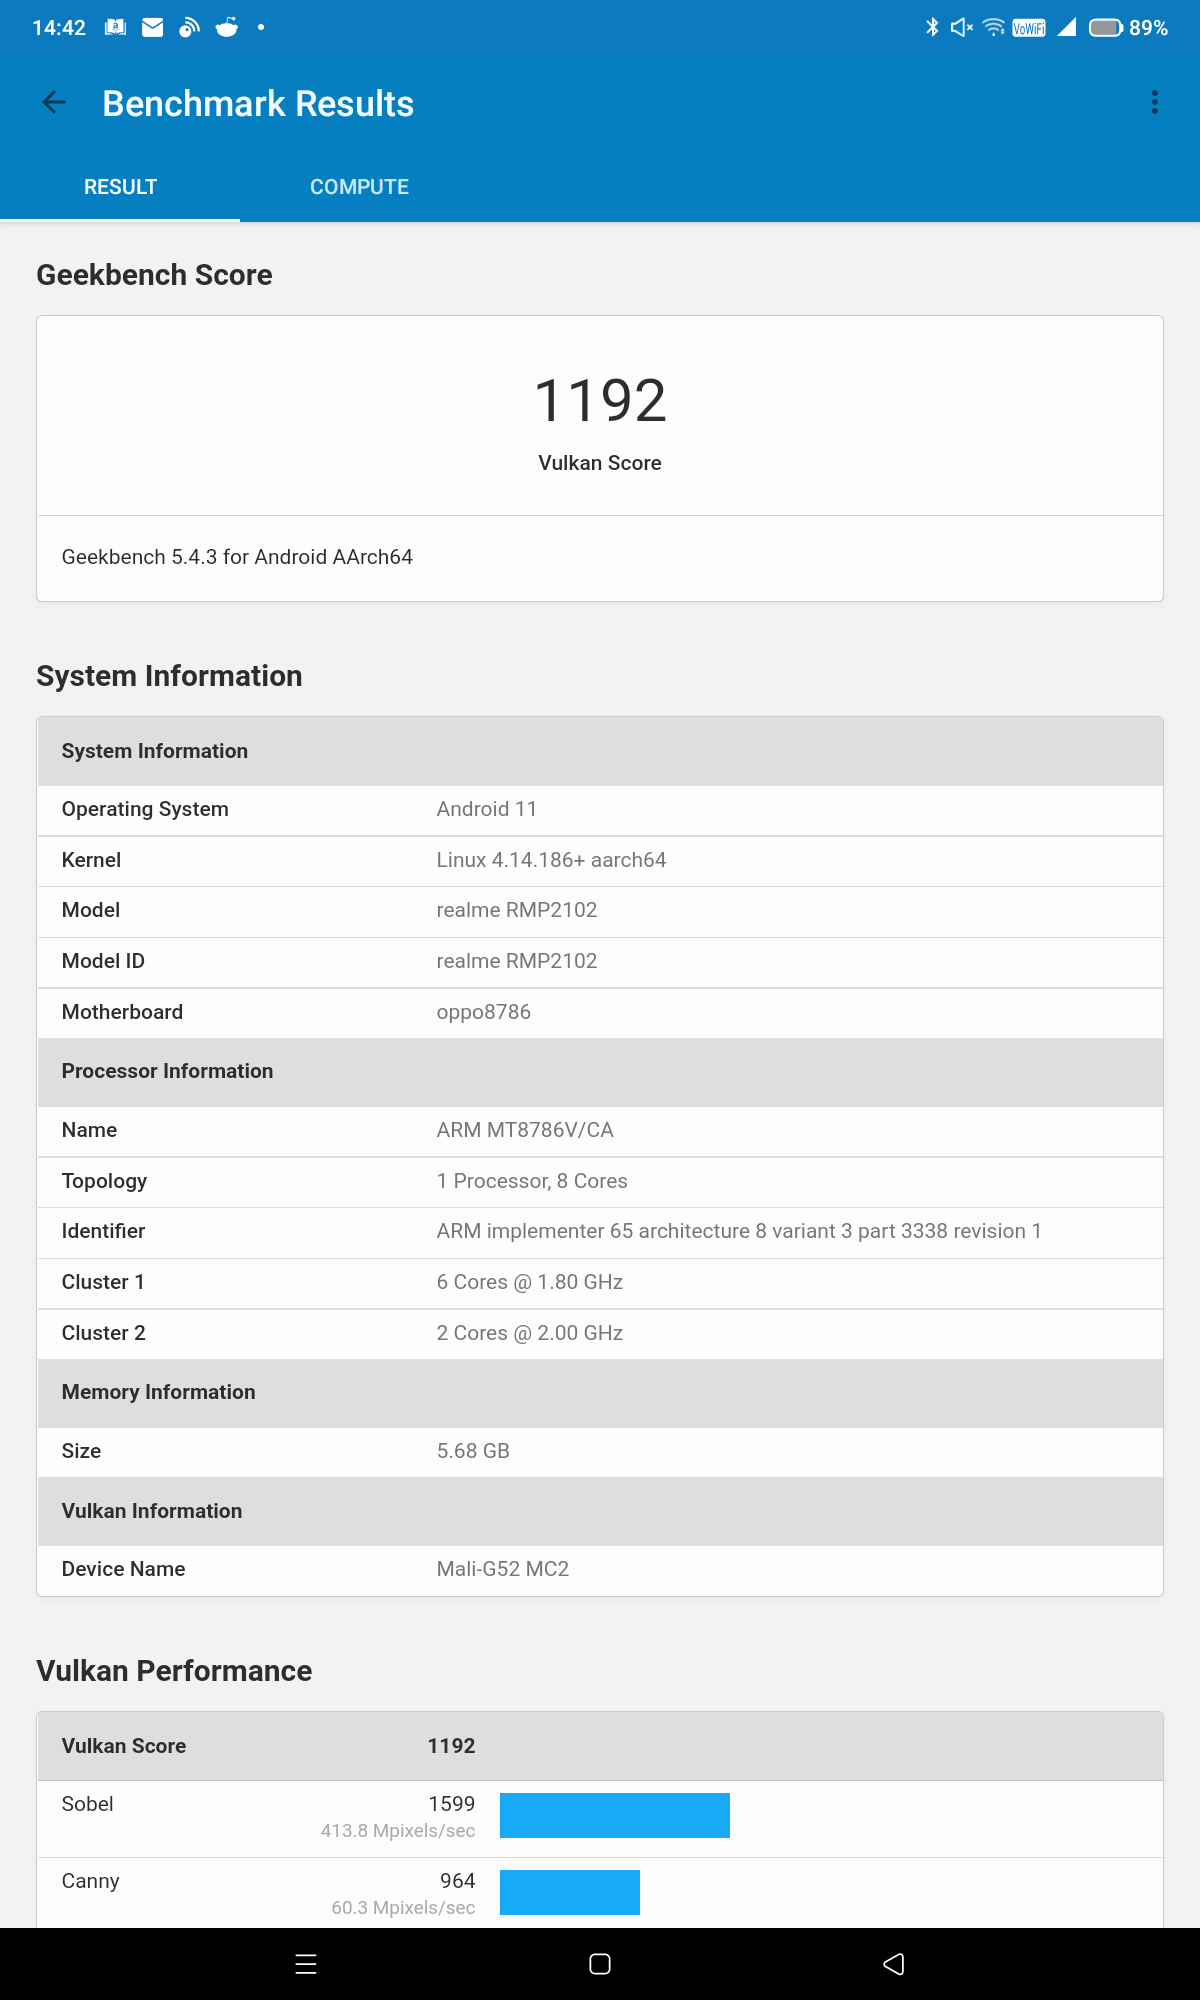Tap the Memory Size 5.68 GB row
The width and height of the screenshot is (1200, 2000).
coord(600,1452)
